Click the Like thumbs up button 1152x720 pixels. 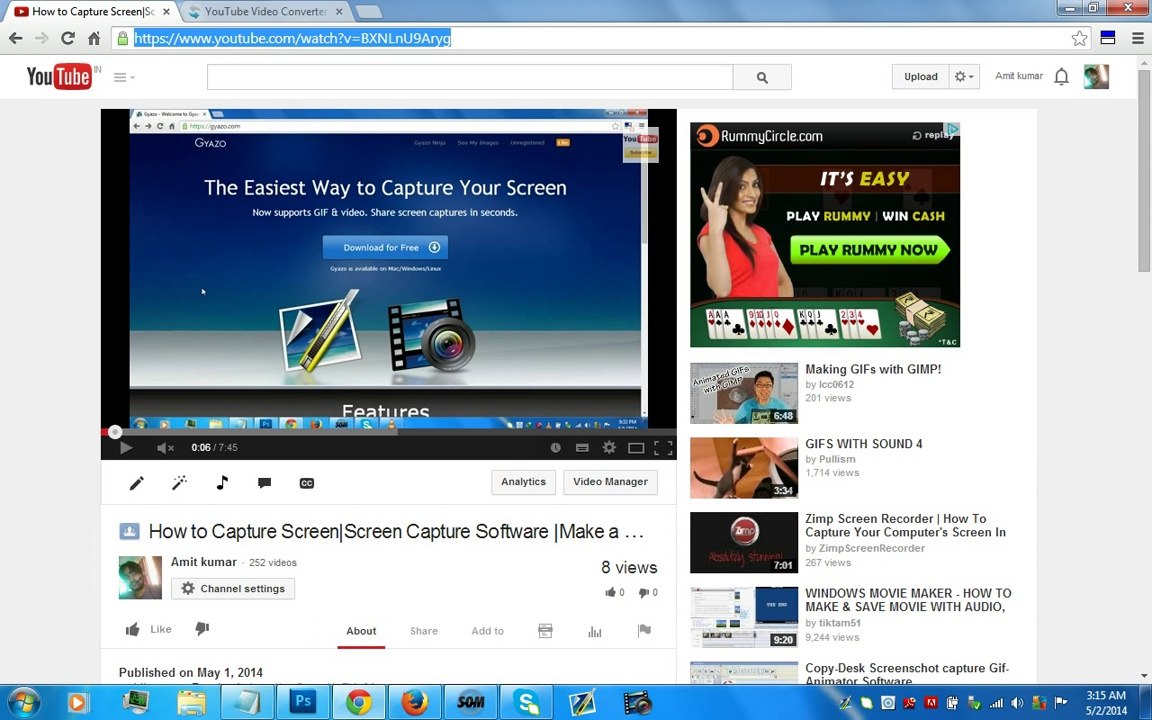[148, 629]
